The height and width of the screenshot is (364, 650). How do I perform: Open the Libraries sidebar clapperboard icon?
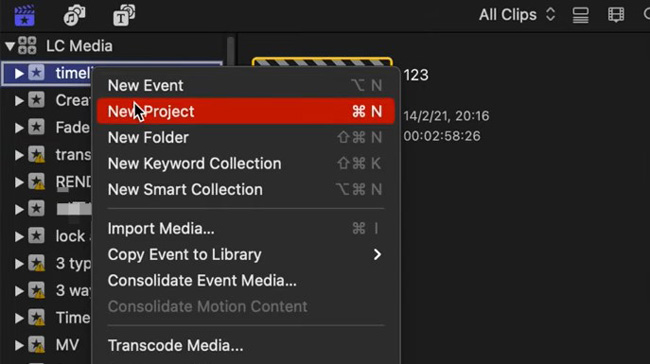click(24, 15)
